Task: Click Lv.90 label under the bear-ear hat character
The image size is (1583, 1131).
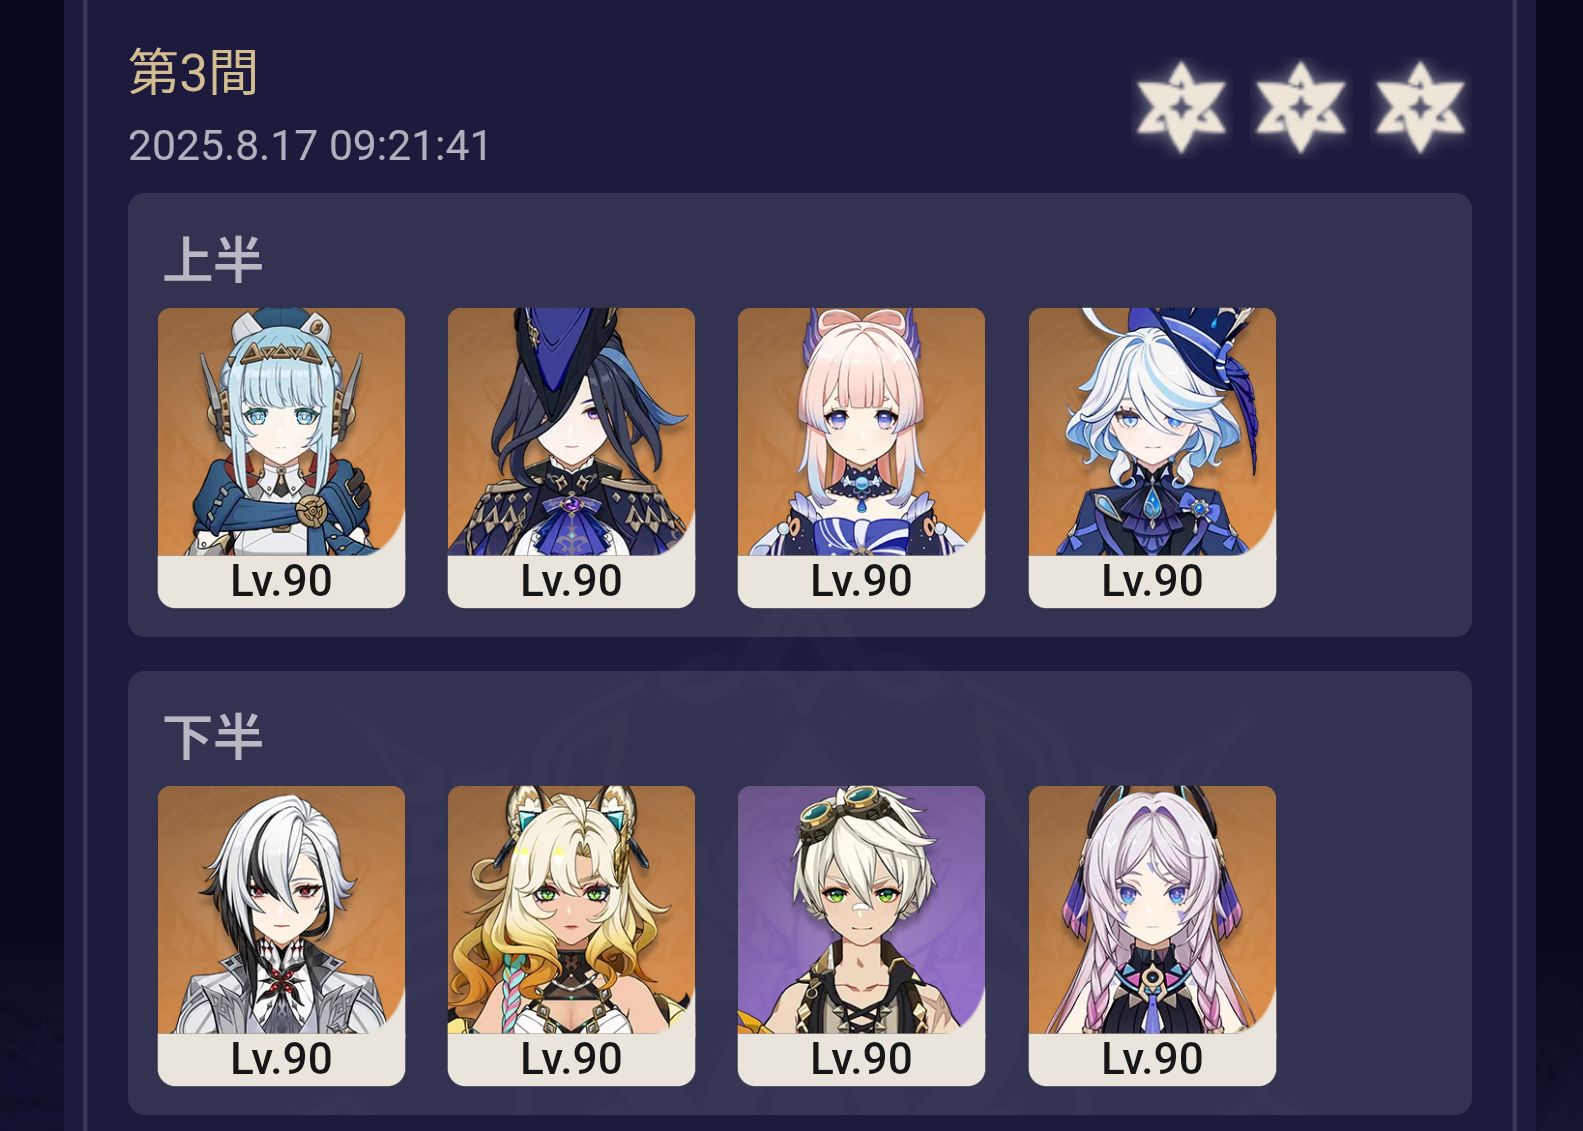Action: 281,581
